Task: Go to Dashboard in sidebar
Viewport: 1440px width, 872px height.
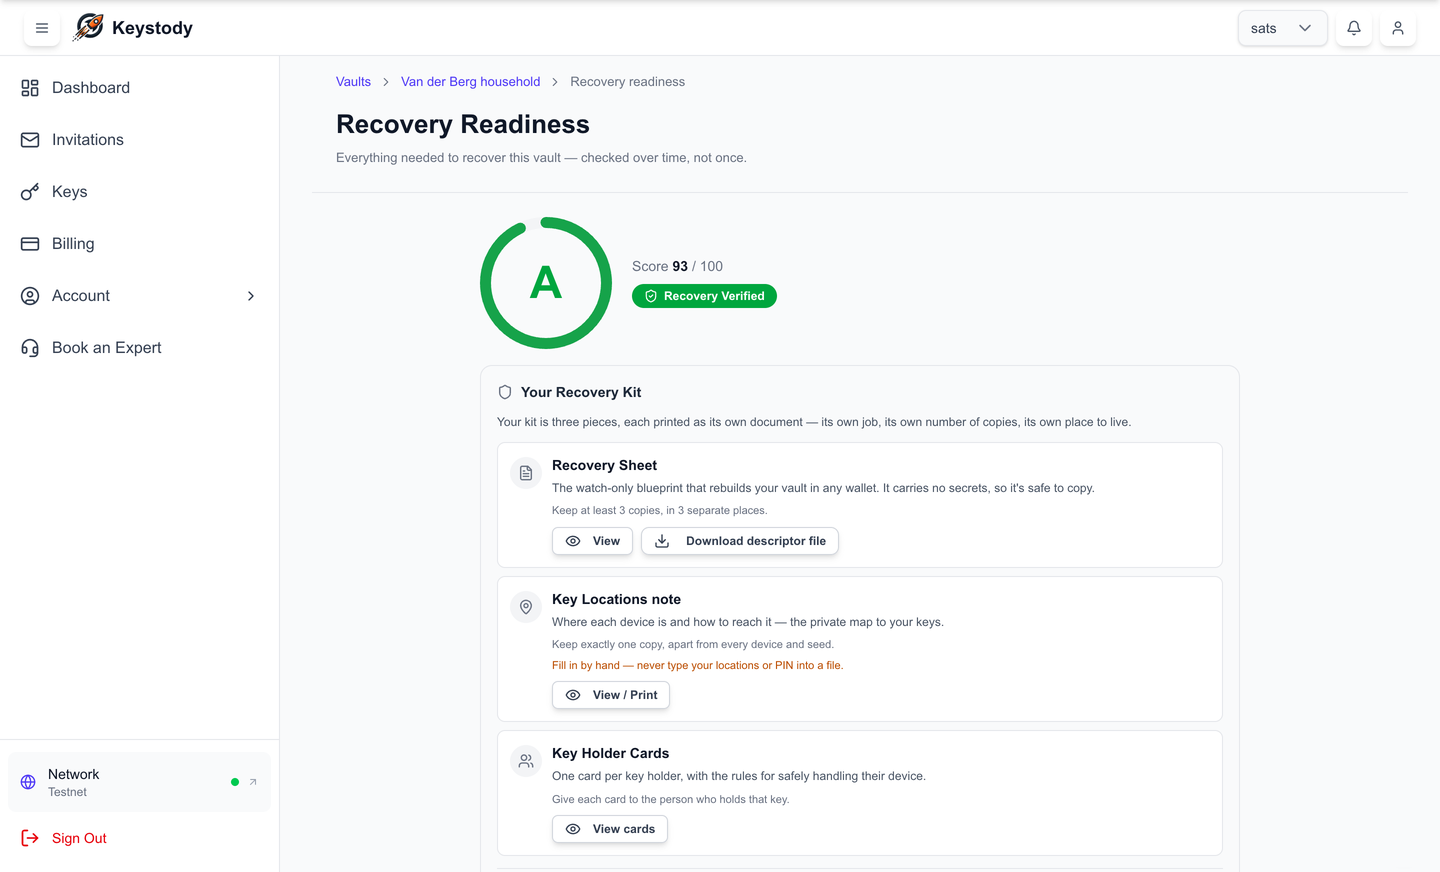Action: (x=140, y=88)
